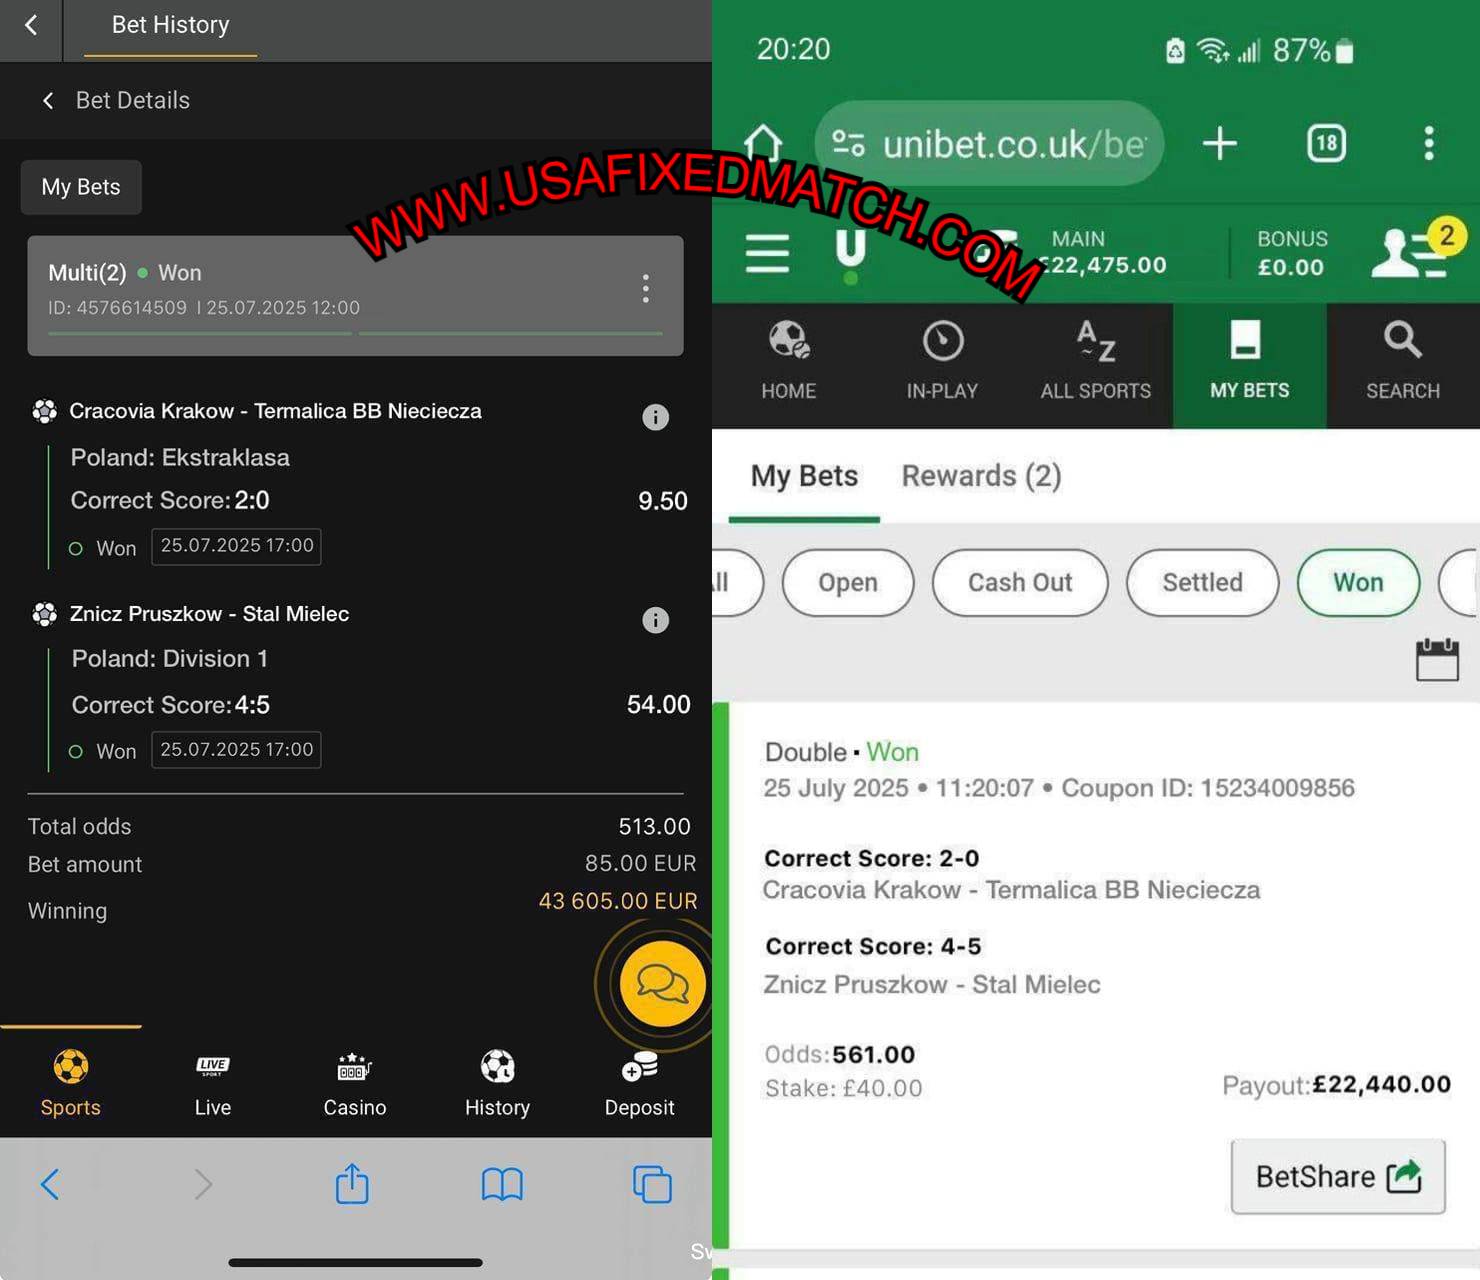
Task: Tap the Safari back arrow
Action: click(x=50, y=1184)
